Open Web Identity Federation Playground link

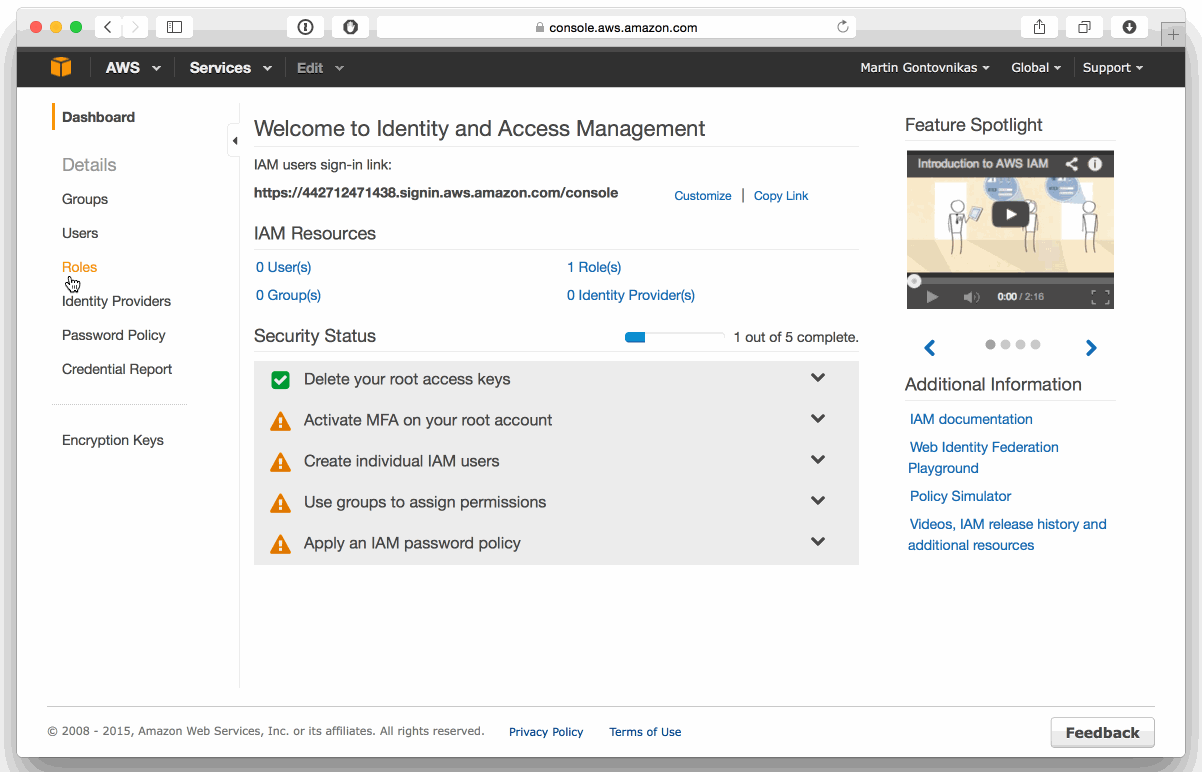[x=983, y=457]
